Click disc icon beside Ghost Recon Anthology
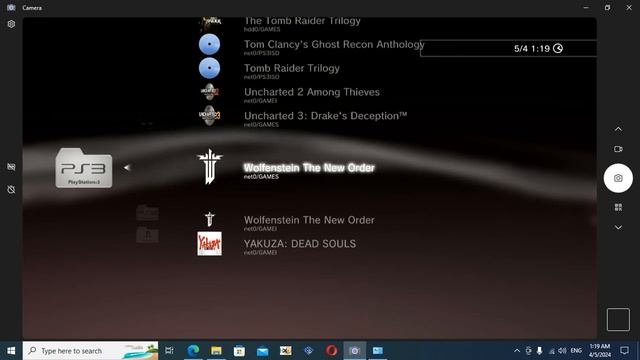This screenshot has width=640, height=360. click(209, 44)
